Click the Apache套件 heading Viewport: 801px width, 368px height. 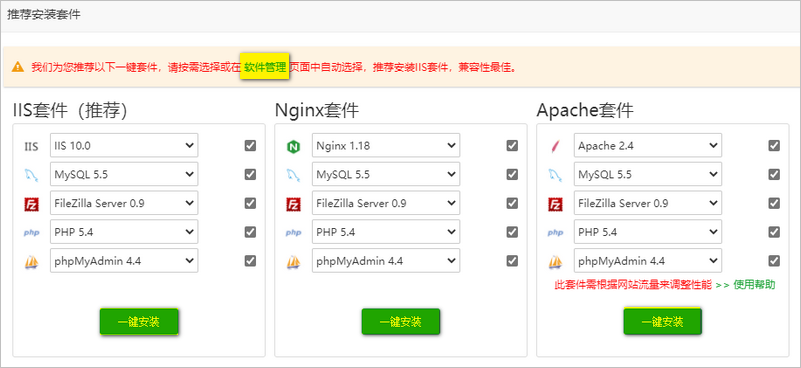coord(585,110)
